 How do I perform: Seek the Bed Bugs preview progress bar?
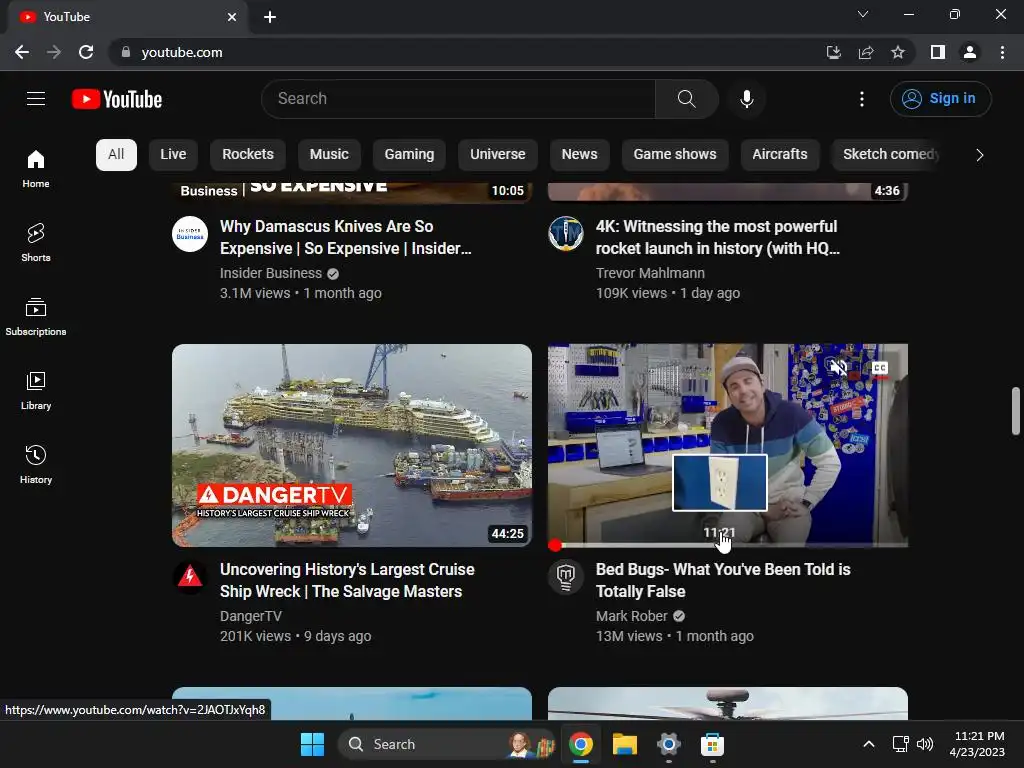click(x=728, y=545)
